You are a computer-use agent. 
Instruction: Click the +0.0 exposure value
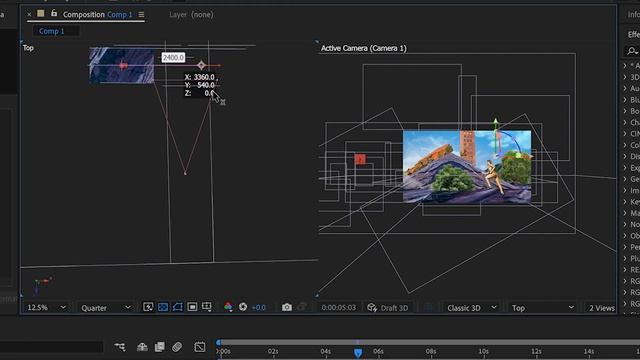click(259, 307)
